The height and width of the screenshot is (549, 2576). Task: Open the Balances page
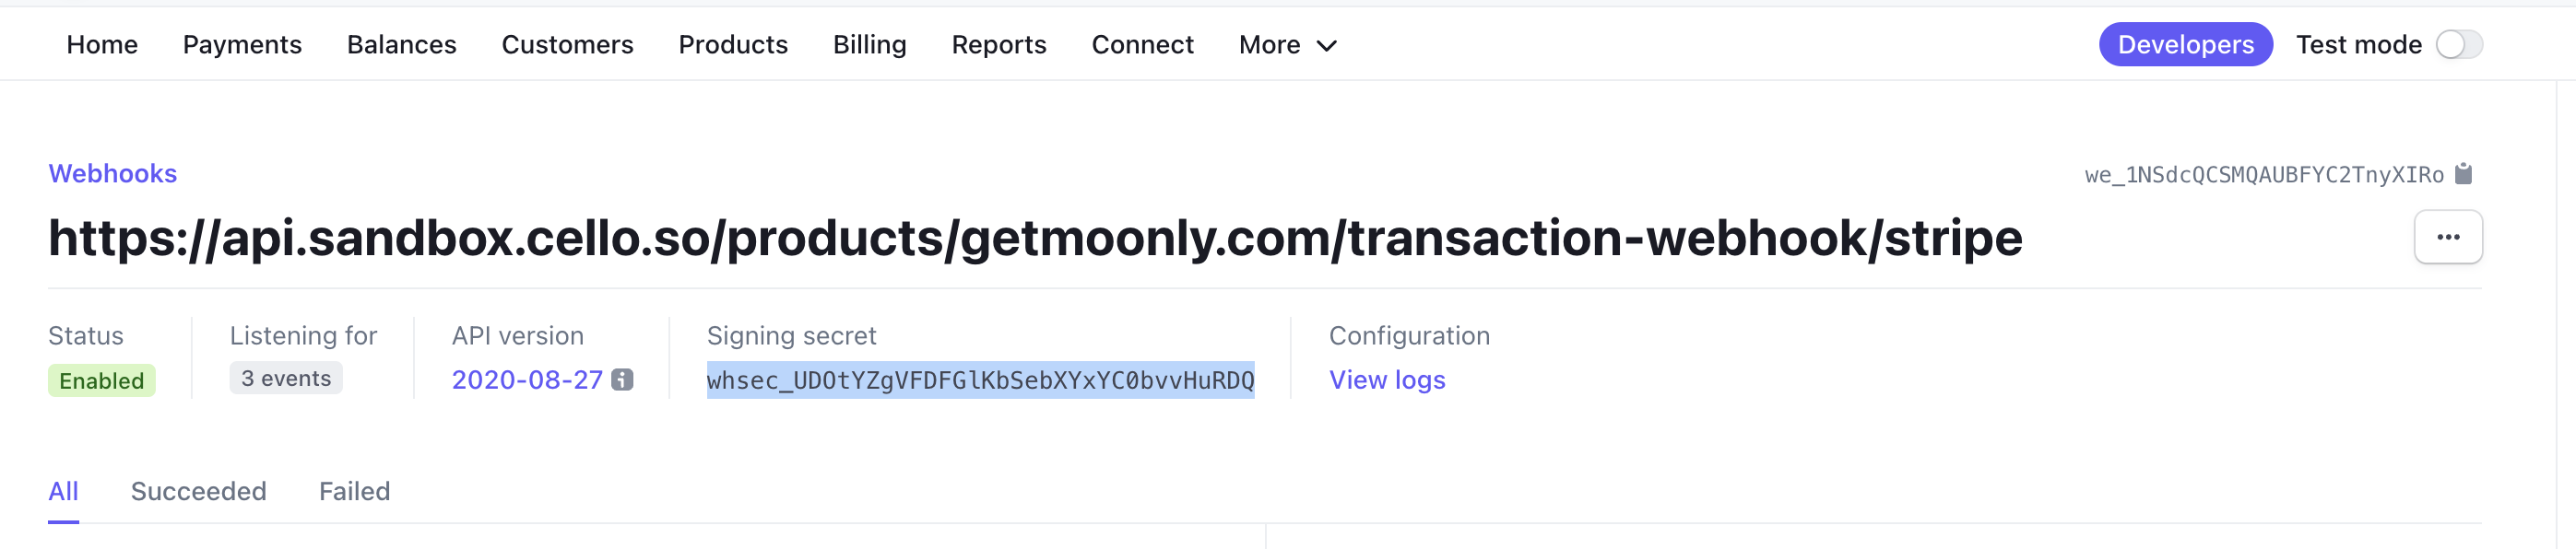(x=402, y=45)
